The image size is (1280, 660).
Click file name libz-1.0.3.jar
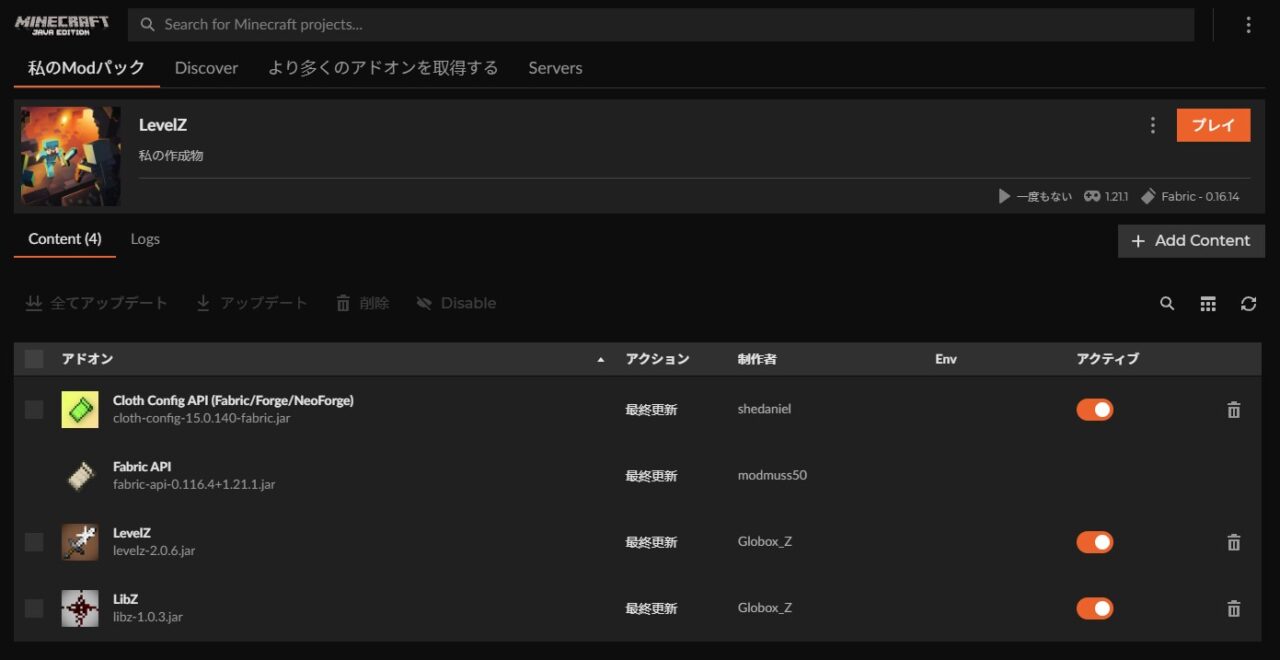point(148,617)
